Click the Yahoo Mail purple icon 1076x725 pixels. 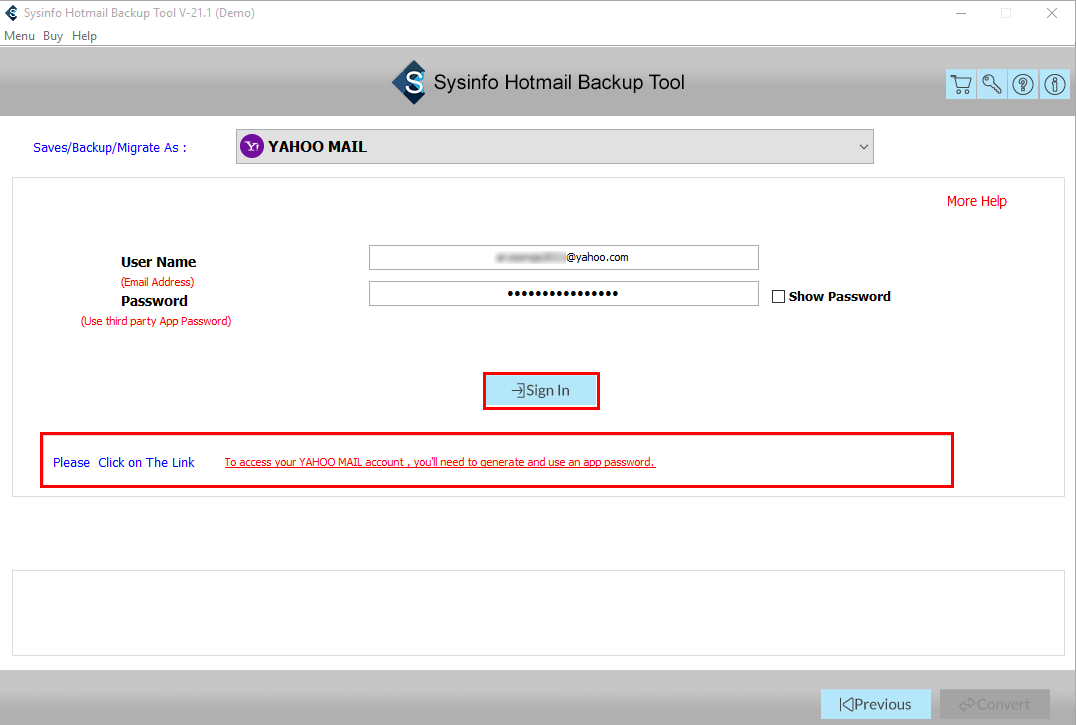252,146
